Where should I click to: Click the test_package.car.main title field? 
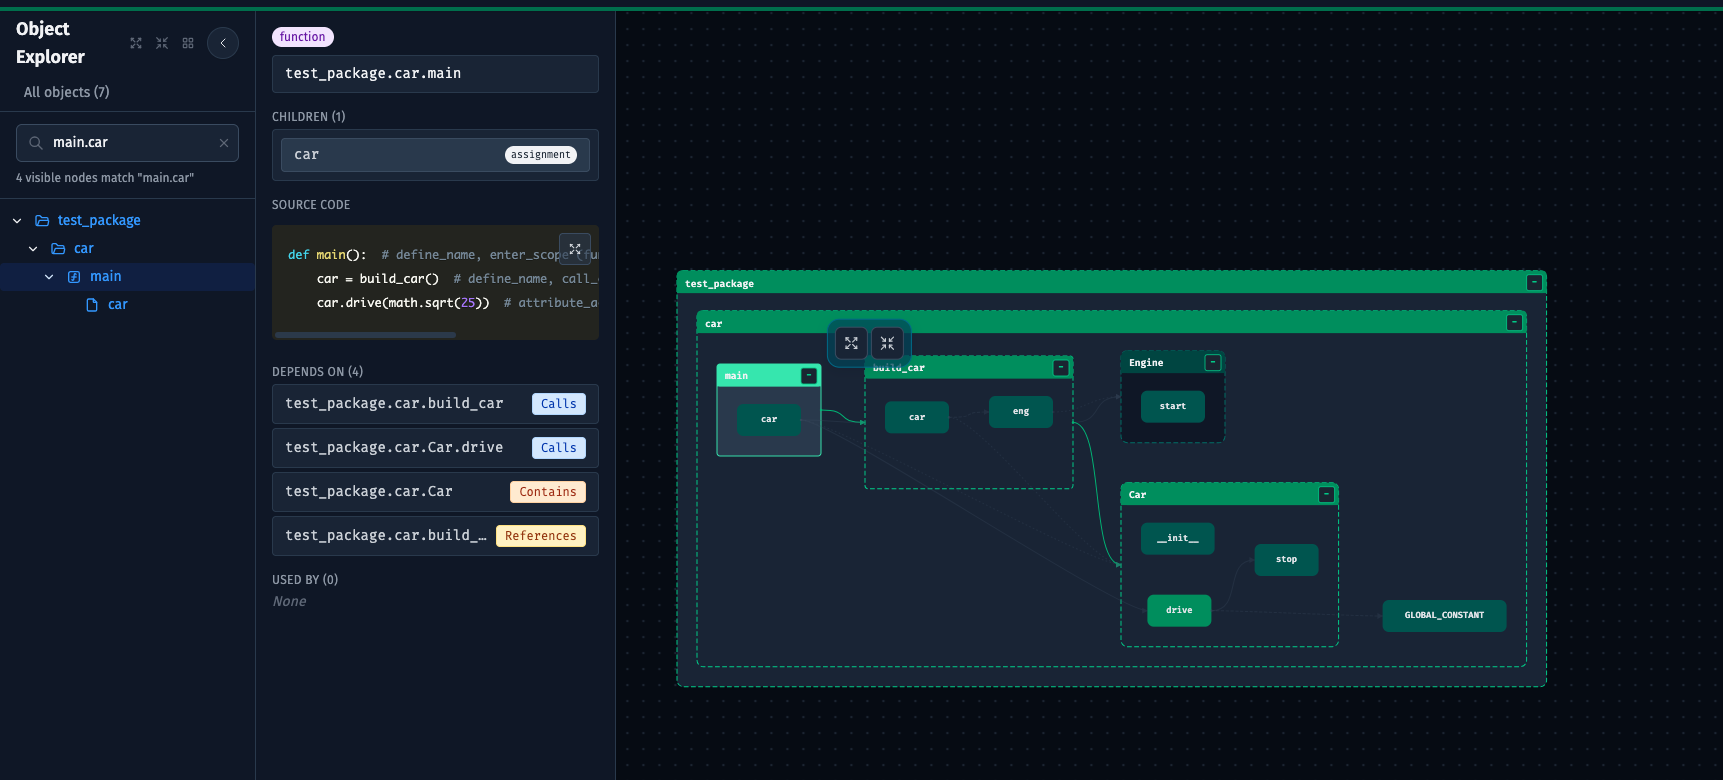click(435, 74)
